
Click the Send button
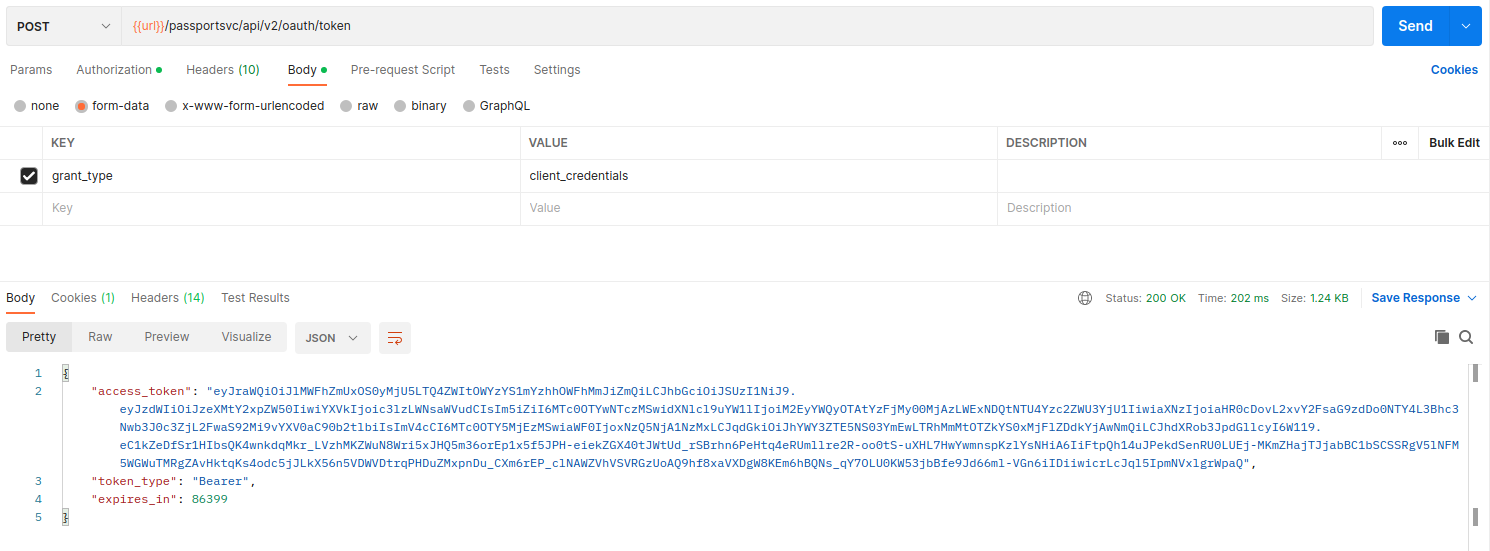coord(1415,26)
